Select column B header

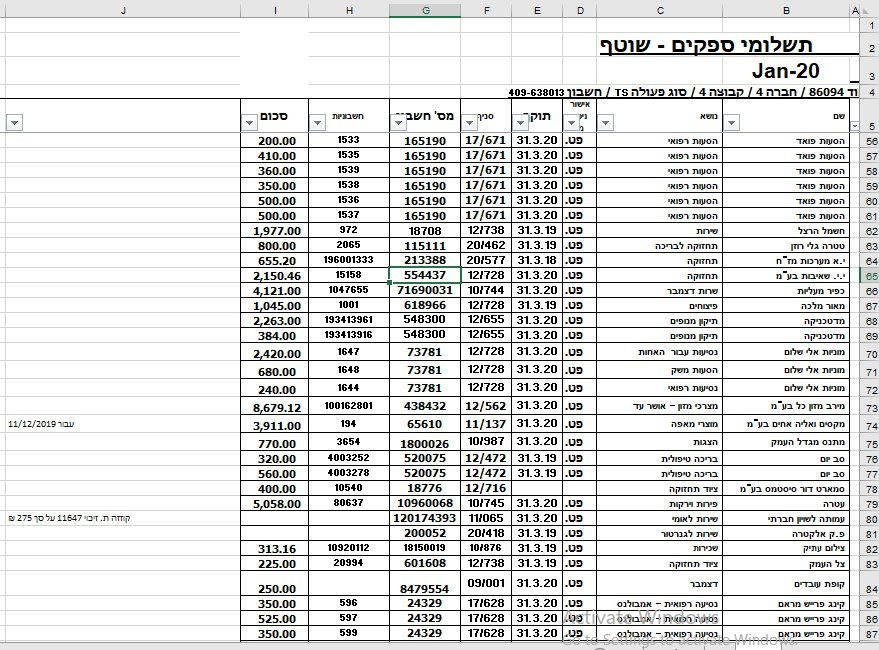click(786, 10)
